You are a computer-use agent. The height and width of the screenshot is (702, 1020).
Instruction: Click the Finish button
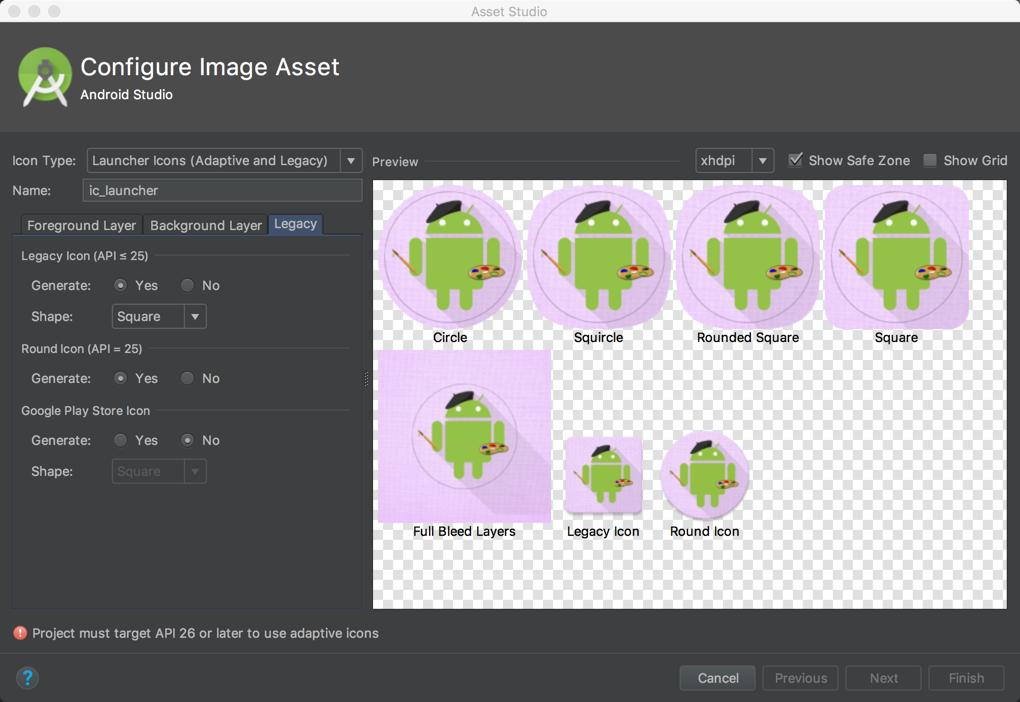click(x=966, y=678)
